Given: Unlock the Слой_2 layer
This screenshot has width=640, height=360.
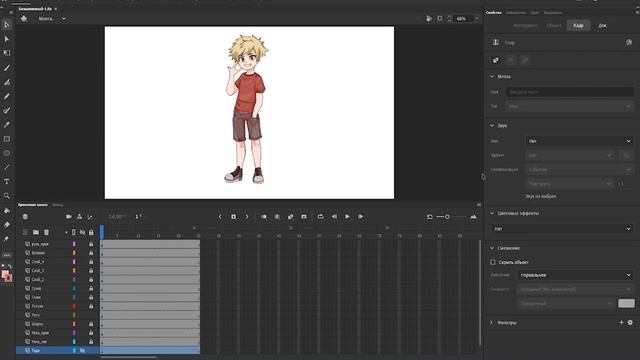Looking at the screenshot, I should pos(91,280).
